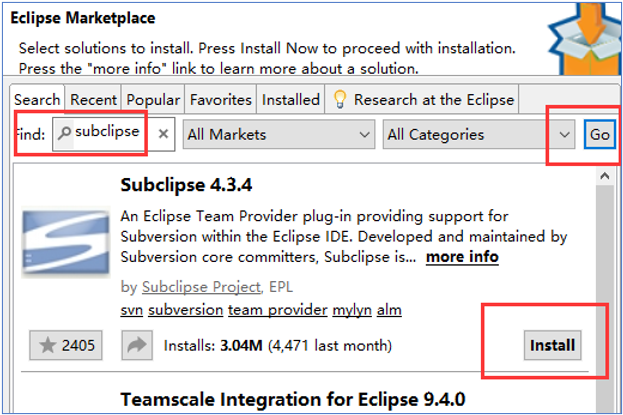623x415 pixels.
Task: Open the All Markets dropdown
Action: click(279, 134)
